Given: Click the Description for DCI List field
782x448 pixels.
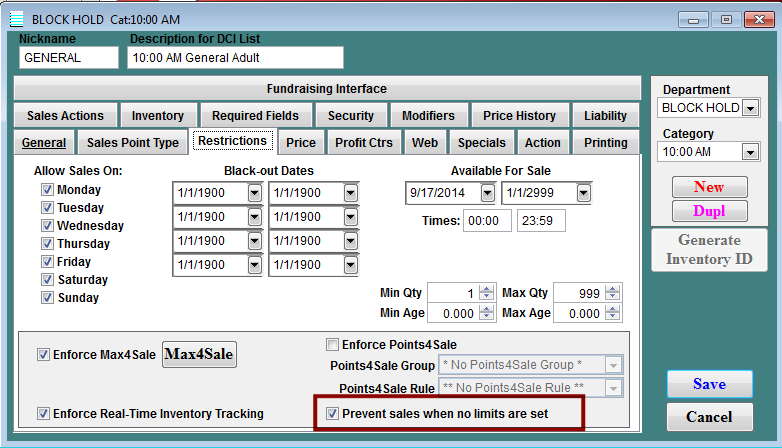Looking at the screenshot, I should (x=235, y=58).
